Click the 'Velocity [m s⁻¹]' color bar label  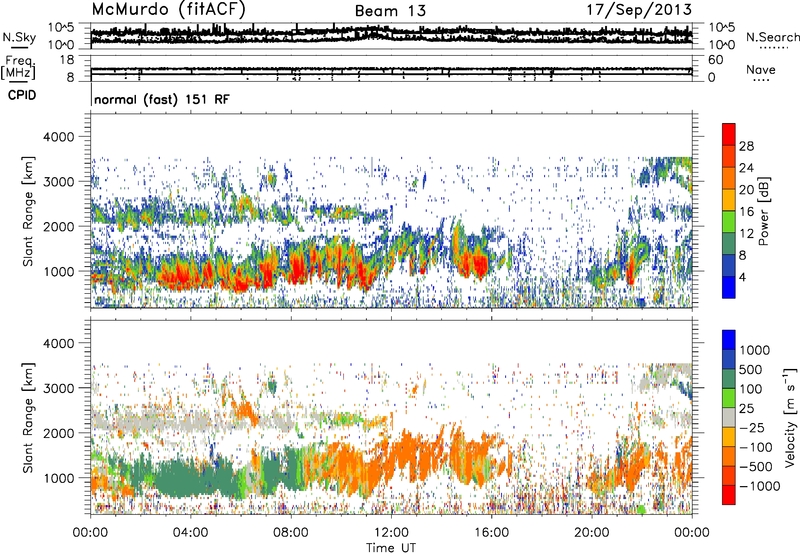click(x=790, y=417)
